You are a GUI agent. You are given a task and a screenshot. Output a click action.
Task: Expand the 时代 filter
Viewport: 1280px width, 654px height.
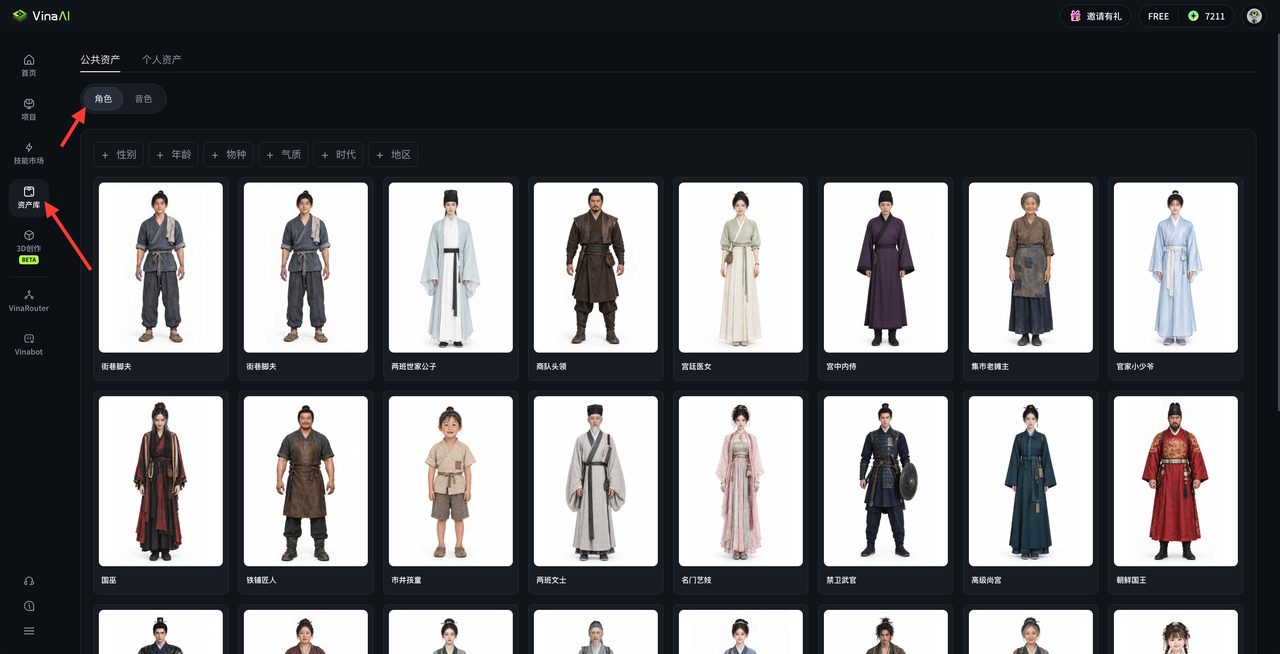[338, 155]
